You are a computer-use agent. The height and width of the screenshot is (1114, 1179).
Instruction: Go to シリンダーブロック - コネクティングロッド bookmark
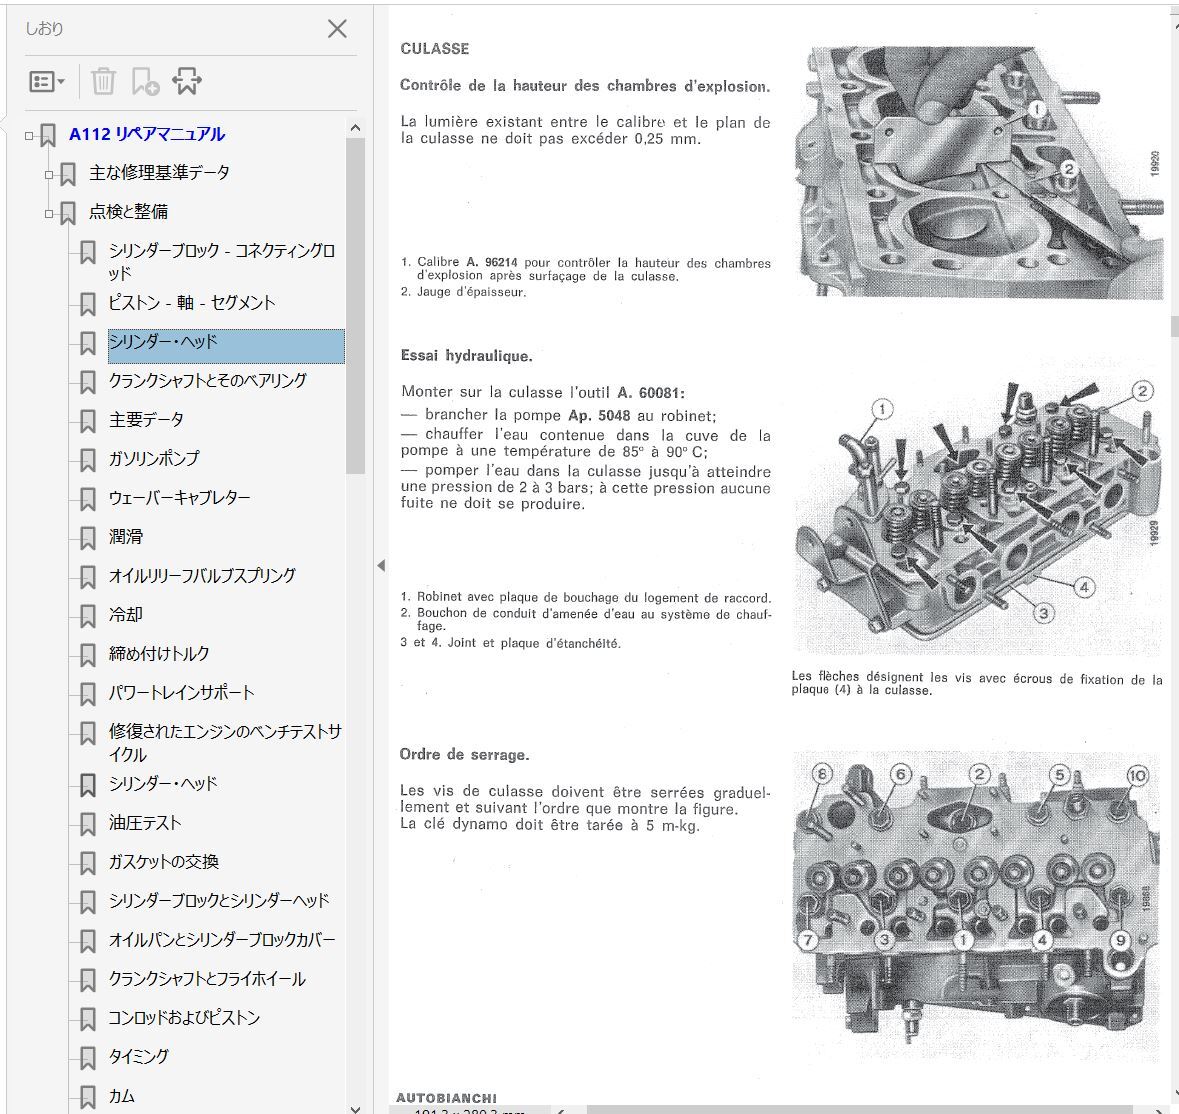pyautogui.click(x=222, y=262)
